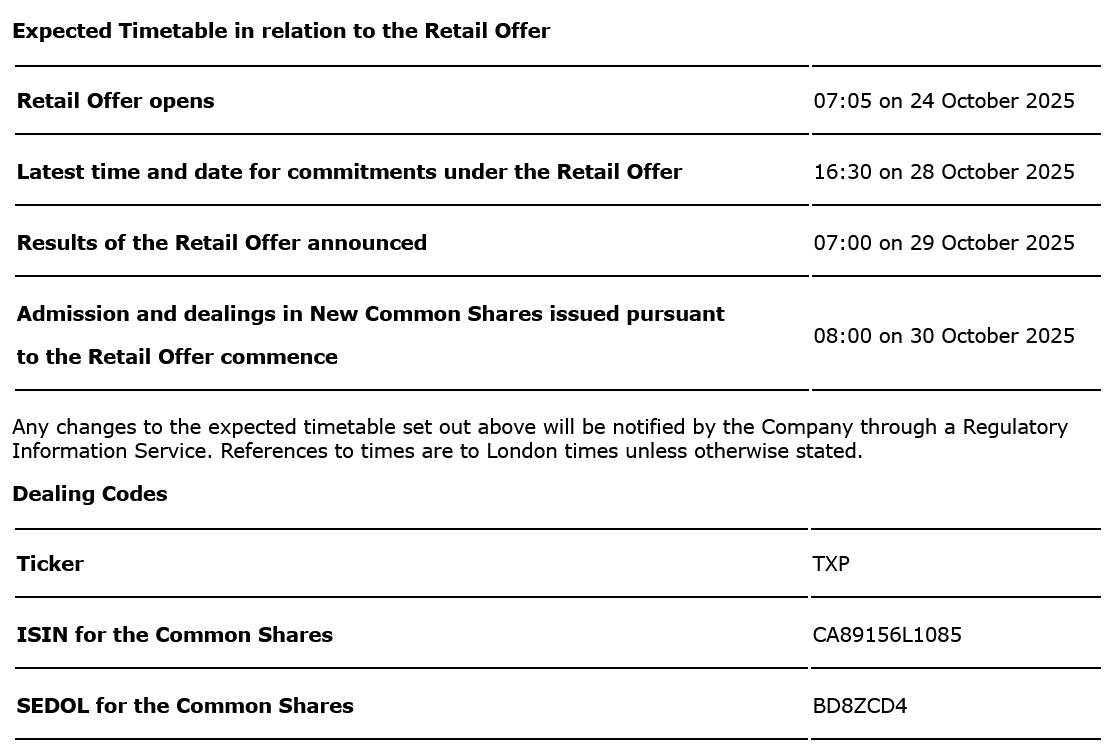Select the SEDOL code 'BD8ZCD4'
The height and width of the screenshot is (748, 1120).
[860, 706]
